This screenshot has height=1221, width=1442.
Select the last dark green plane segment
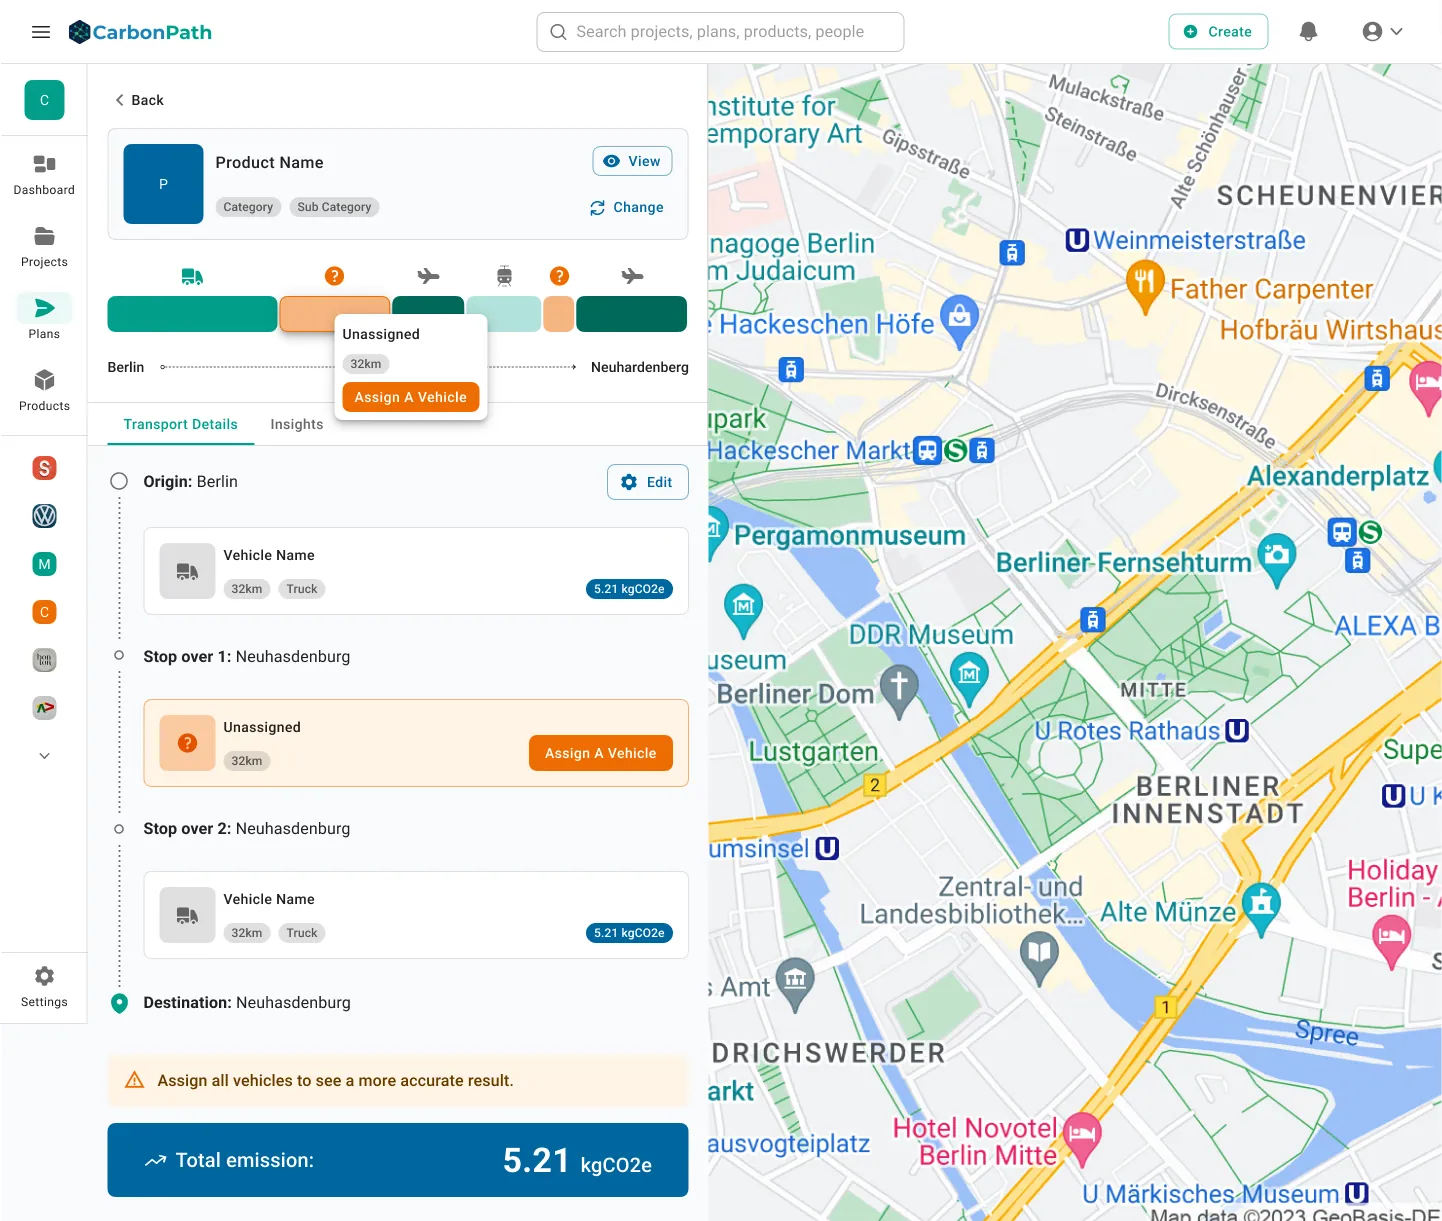click(x=632, y=314)
